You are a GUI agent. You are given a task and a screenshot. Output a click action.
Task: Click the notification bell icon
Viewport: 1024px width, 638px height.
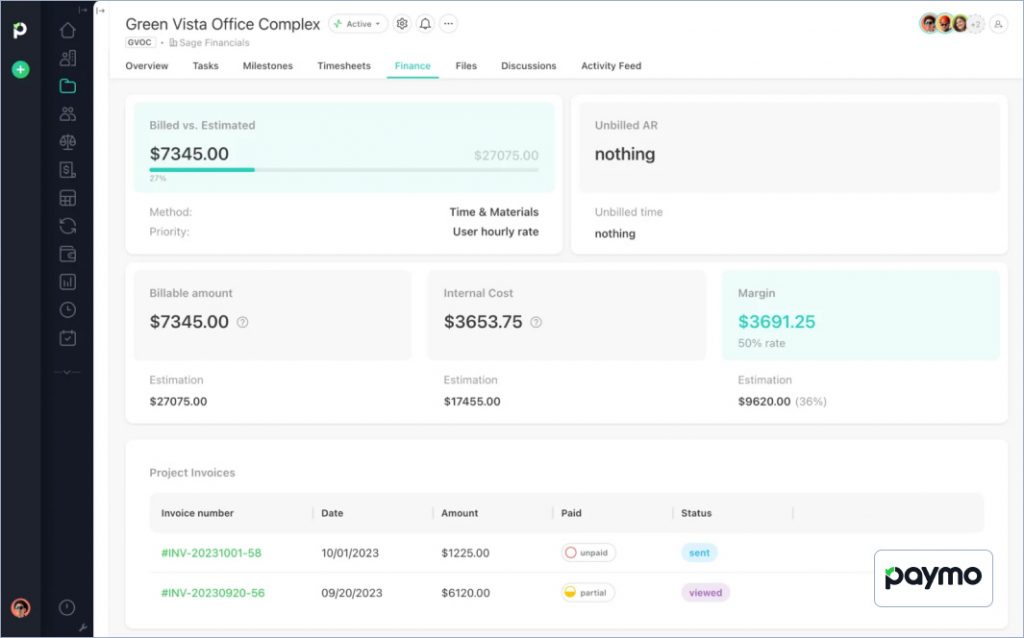point(425,24)
